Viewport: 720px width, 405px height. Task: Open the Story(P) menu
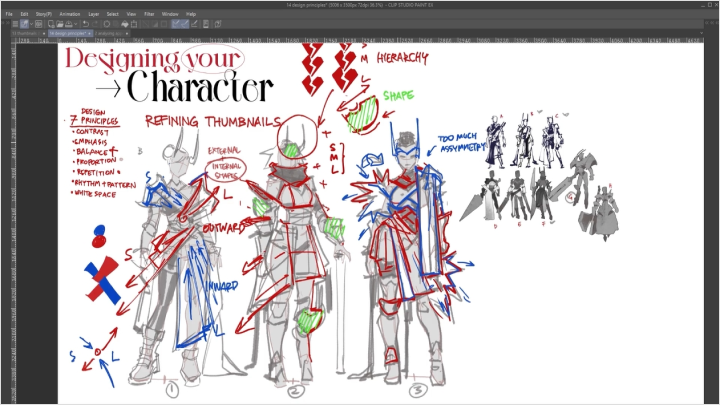pos(44,14)
